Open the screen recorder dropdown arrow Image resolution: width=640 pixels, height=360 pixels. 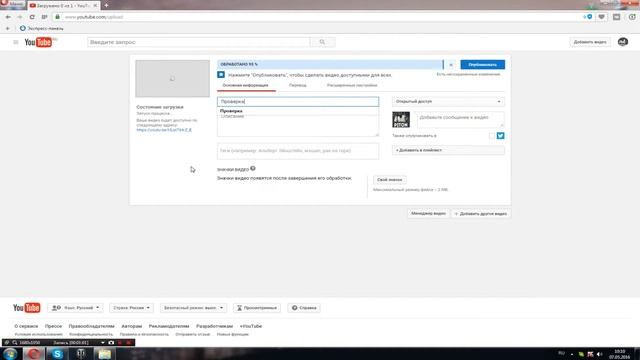tap(102, 342)
